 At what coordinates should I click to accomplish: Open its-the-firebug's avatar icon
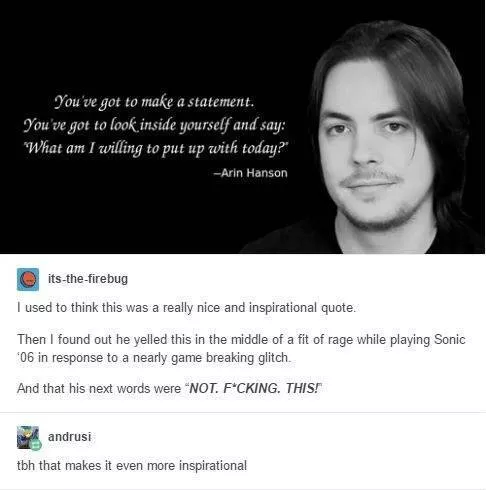28,279
